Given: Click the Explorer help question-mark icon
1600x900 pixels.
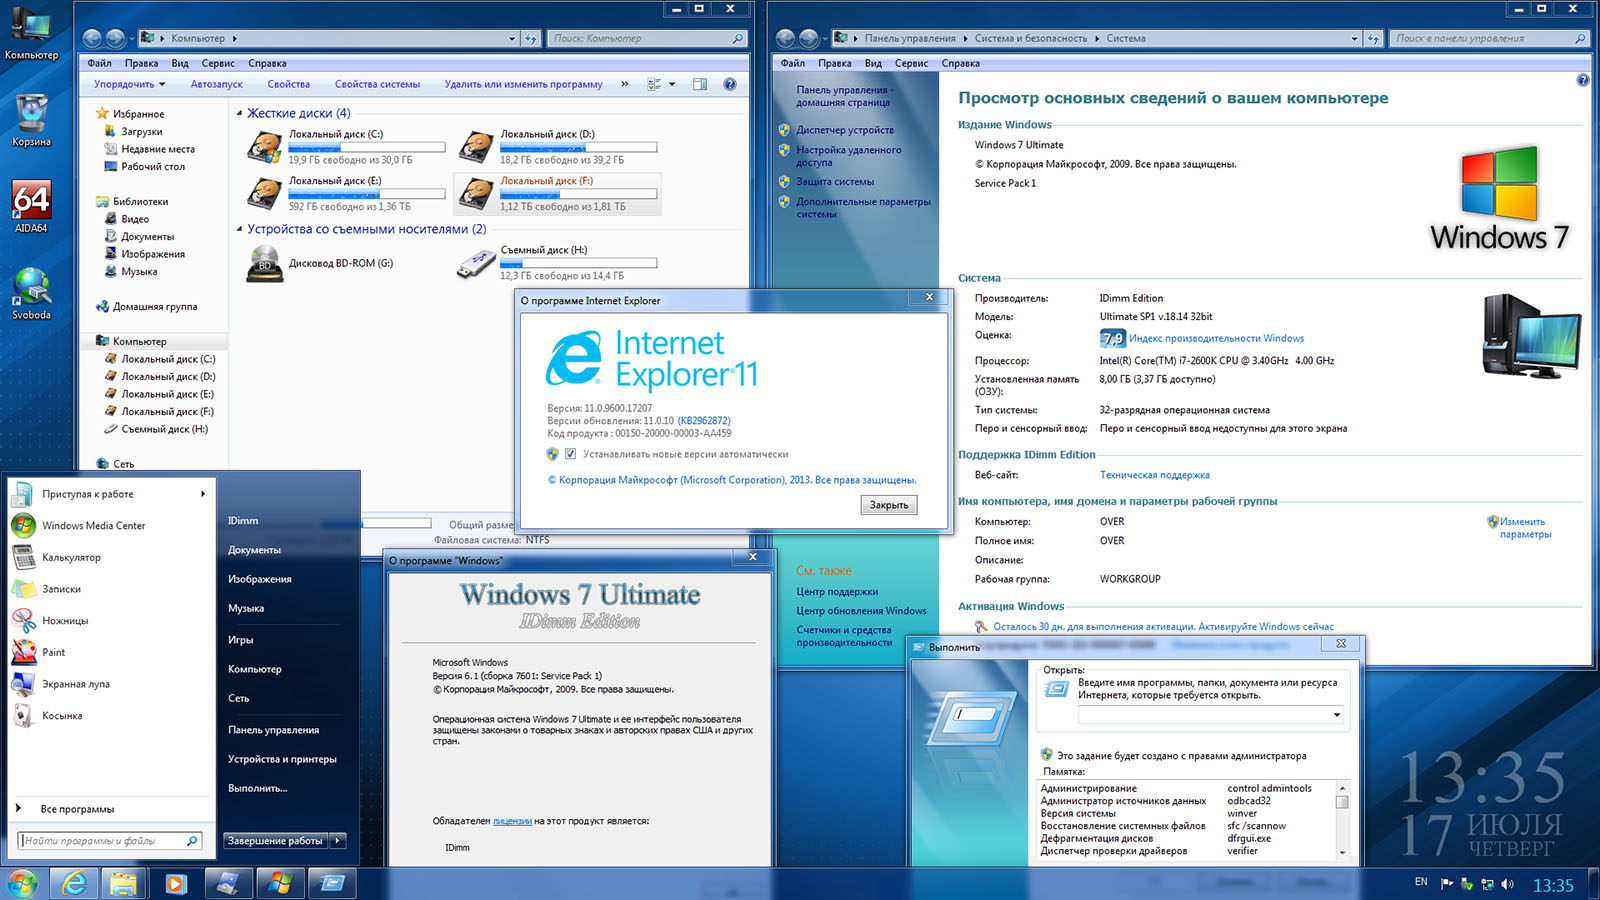Looking at the screenshot, I should point(730,84).
